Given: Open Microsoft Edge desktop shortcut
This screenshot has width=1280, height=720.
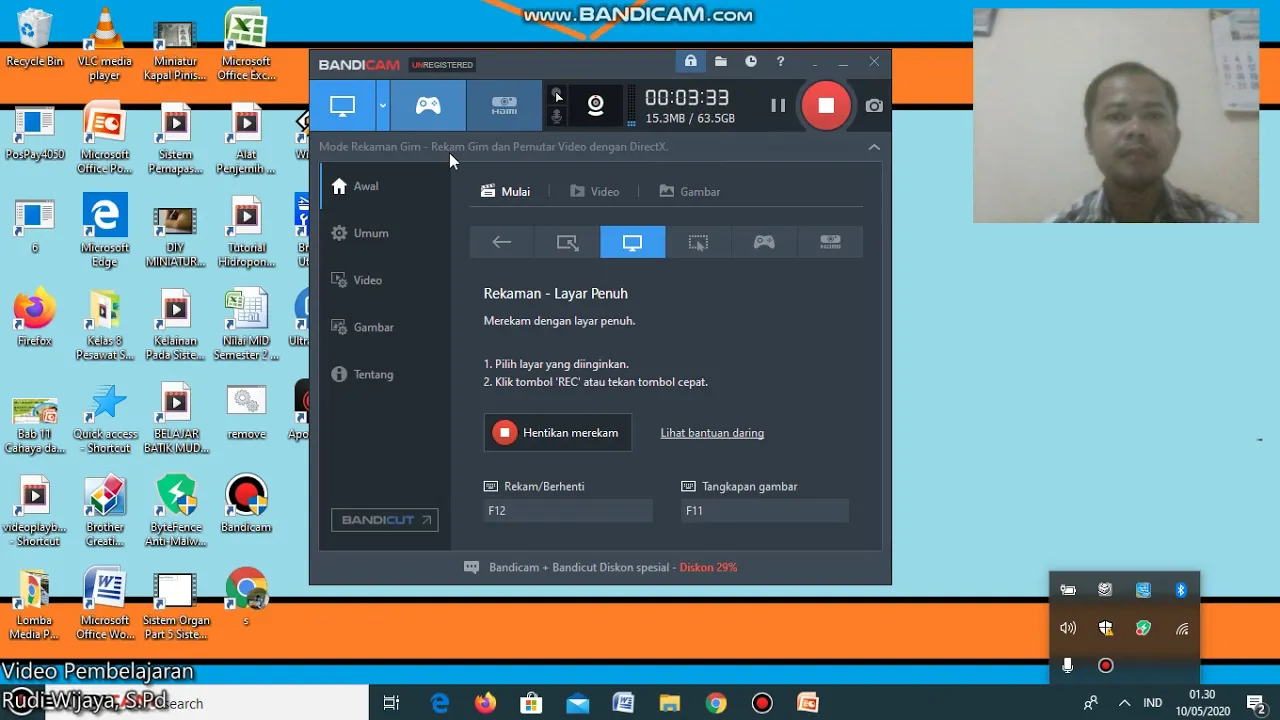Looking at the screenshot, I should 105,232.
